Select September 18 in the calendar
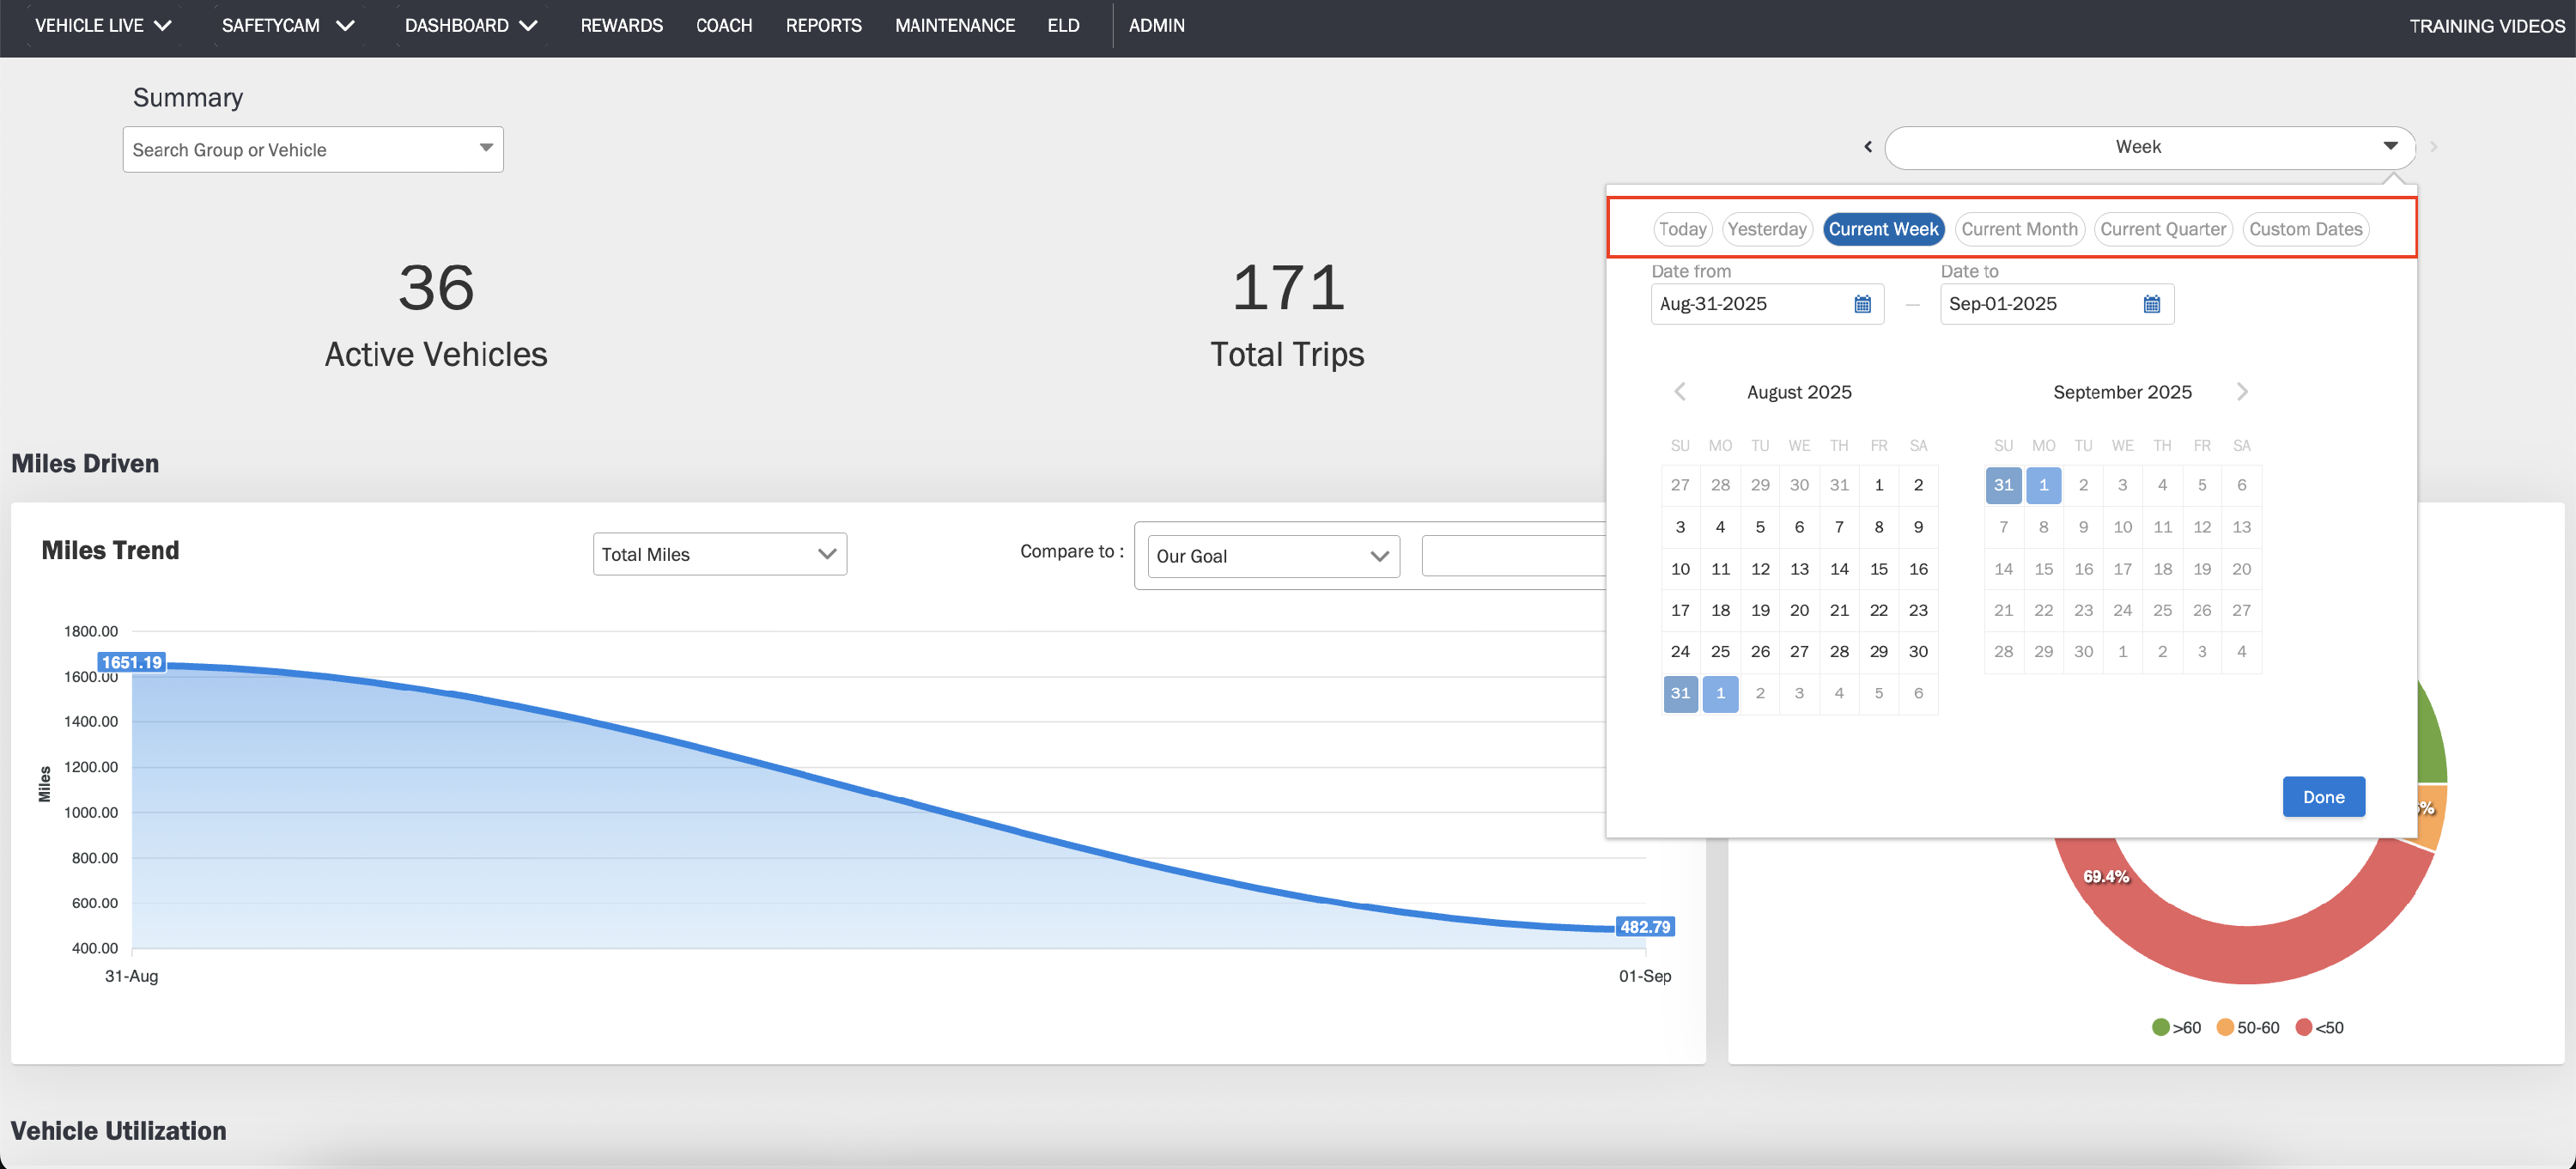2576x1169 pixels. click(2162, 569)
